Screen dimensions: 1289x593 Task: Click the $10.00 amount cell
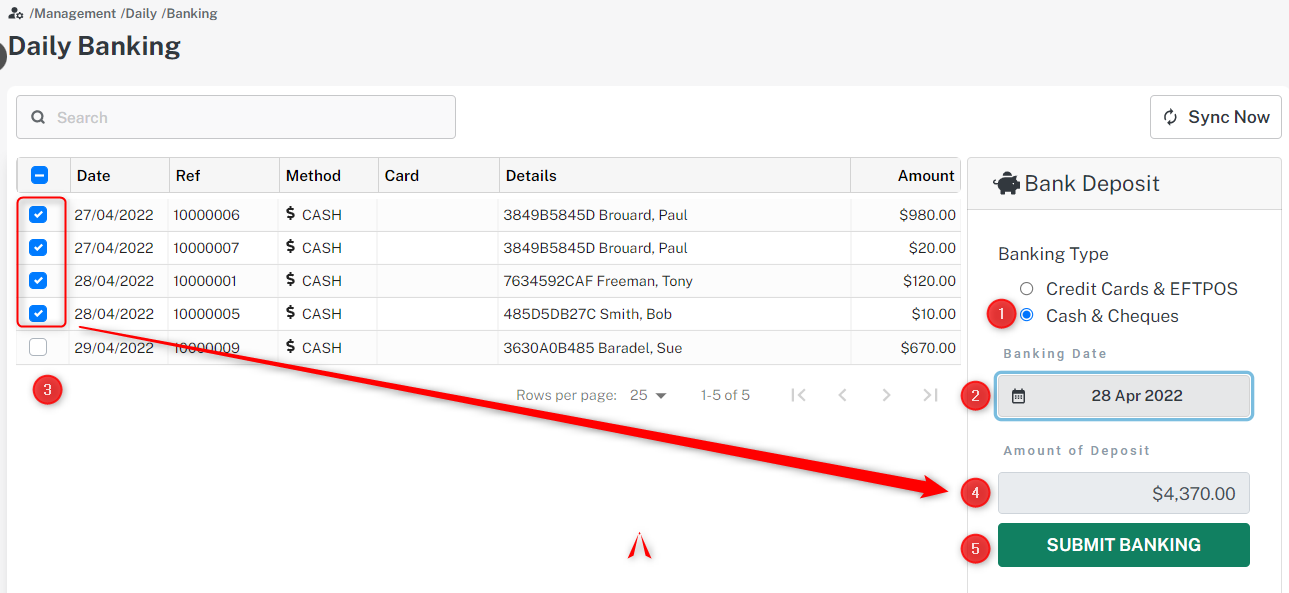933,314
